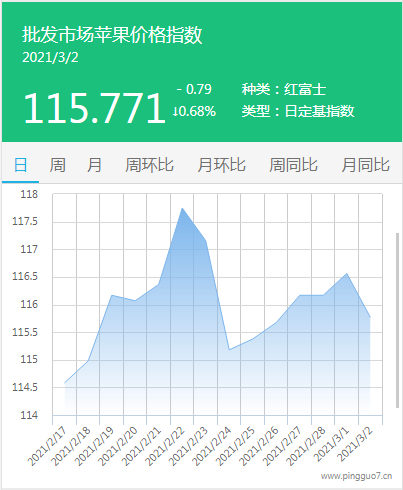Click the 115.771 index value
Viewport: 403px width, 490px height.
point(95,108)
